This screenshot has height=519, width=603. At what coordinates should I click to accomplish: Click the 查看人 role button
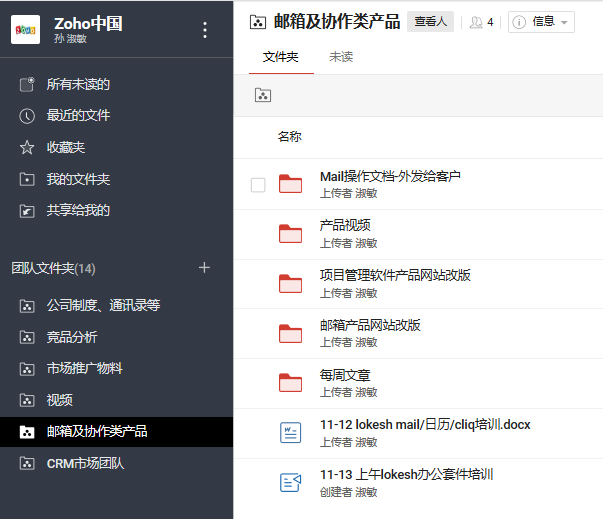click(432, 22)
